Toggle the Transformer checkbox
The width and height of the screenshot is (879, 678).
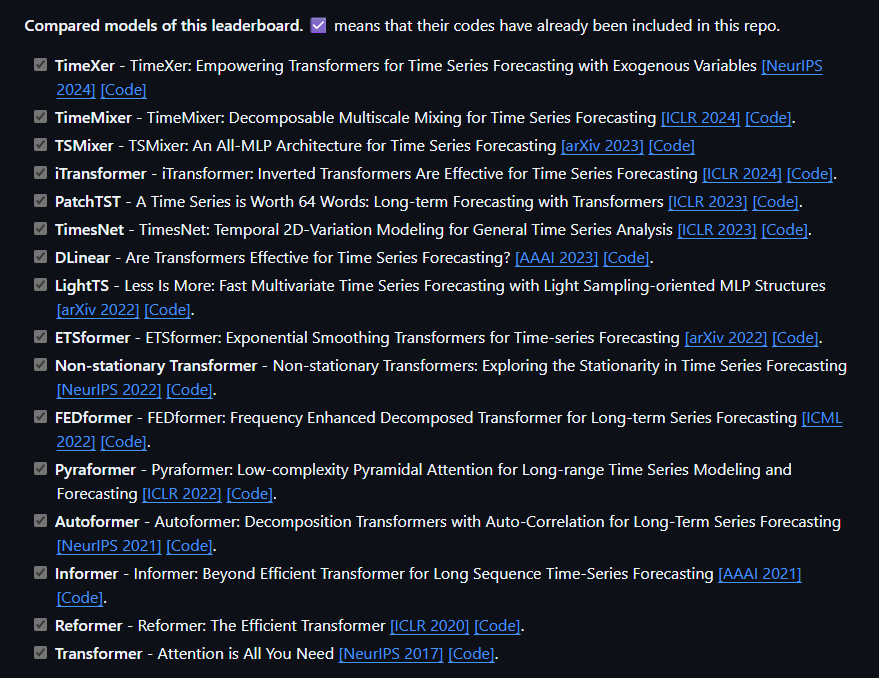[40, 653]
